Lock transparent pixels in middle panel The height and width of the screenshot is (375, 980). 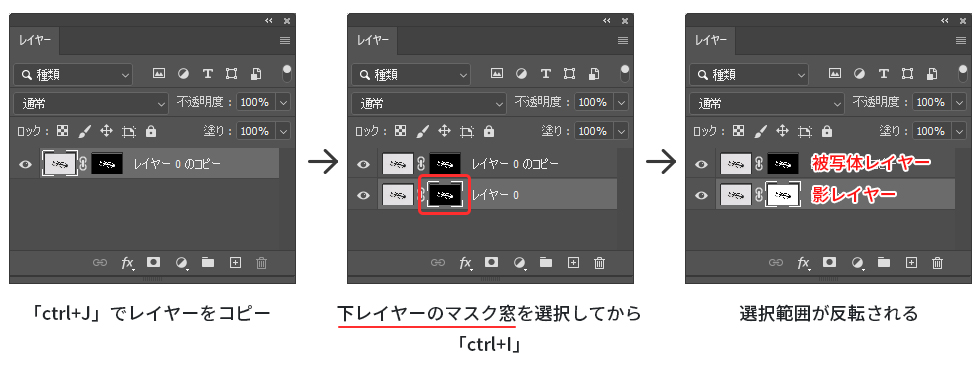tap(401, 131)
